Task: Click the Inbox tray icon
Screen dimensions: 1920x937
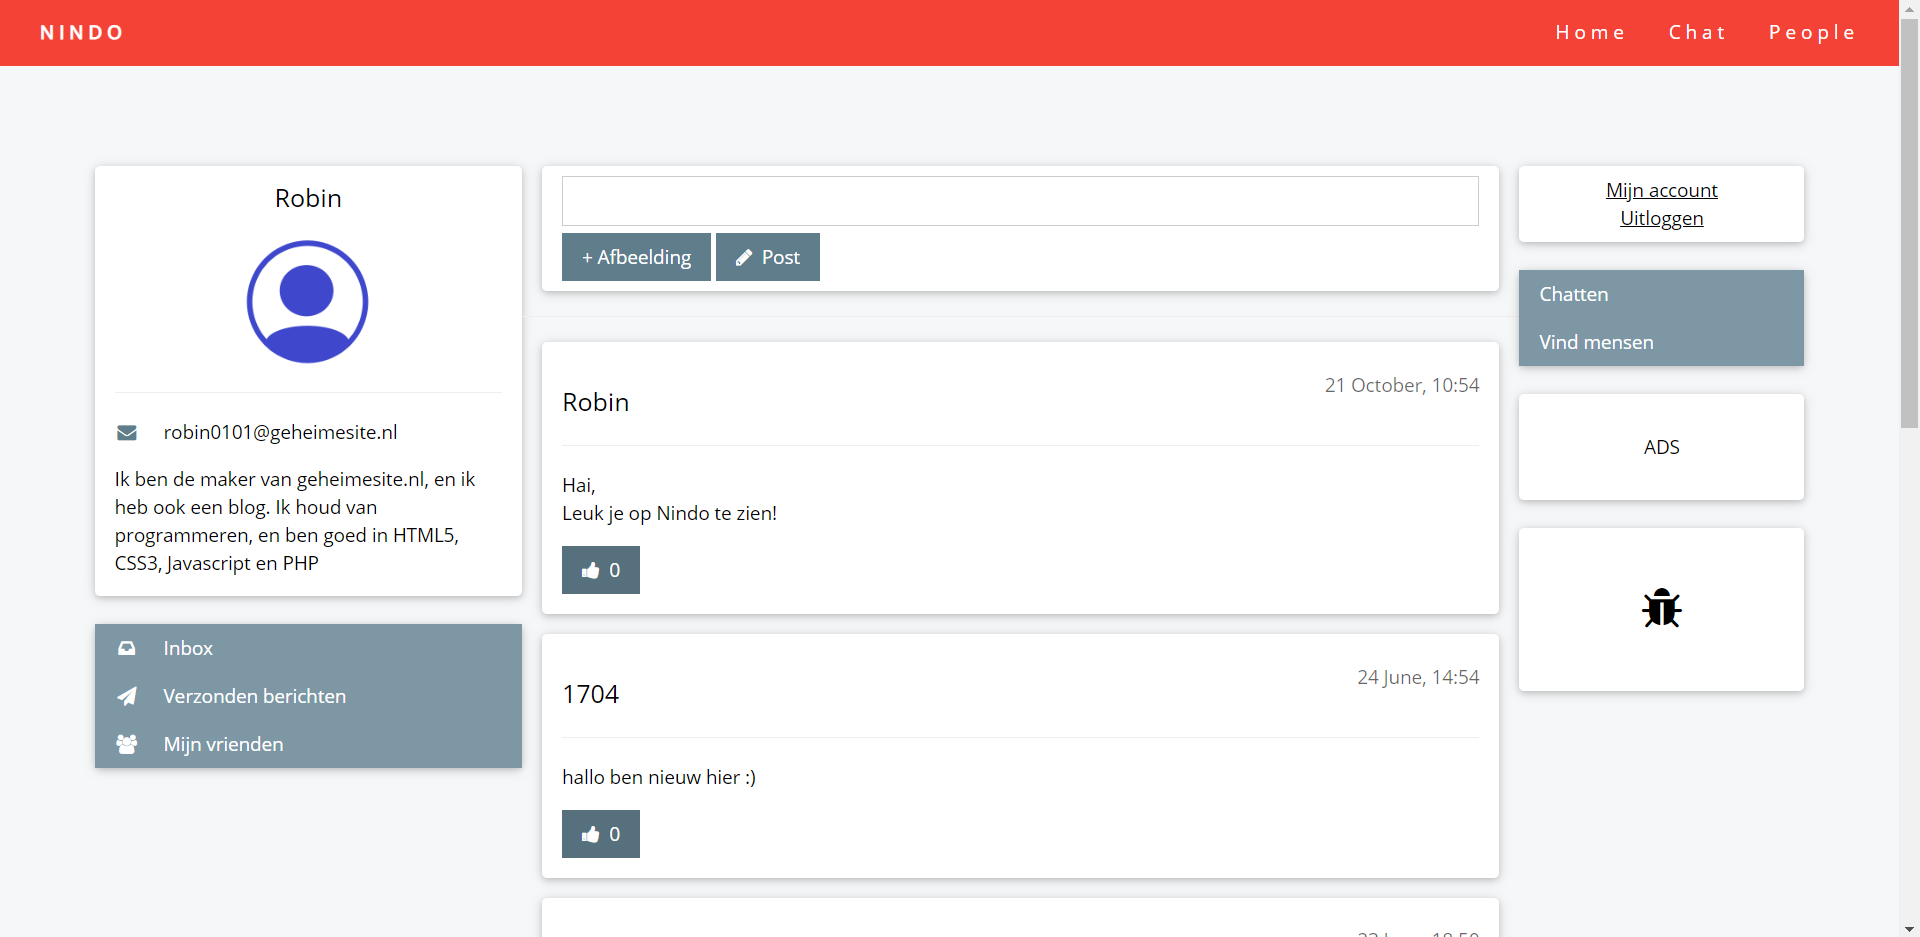Action: pyautogui.click(x=127, y=648)
